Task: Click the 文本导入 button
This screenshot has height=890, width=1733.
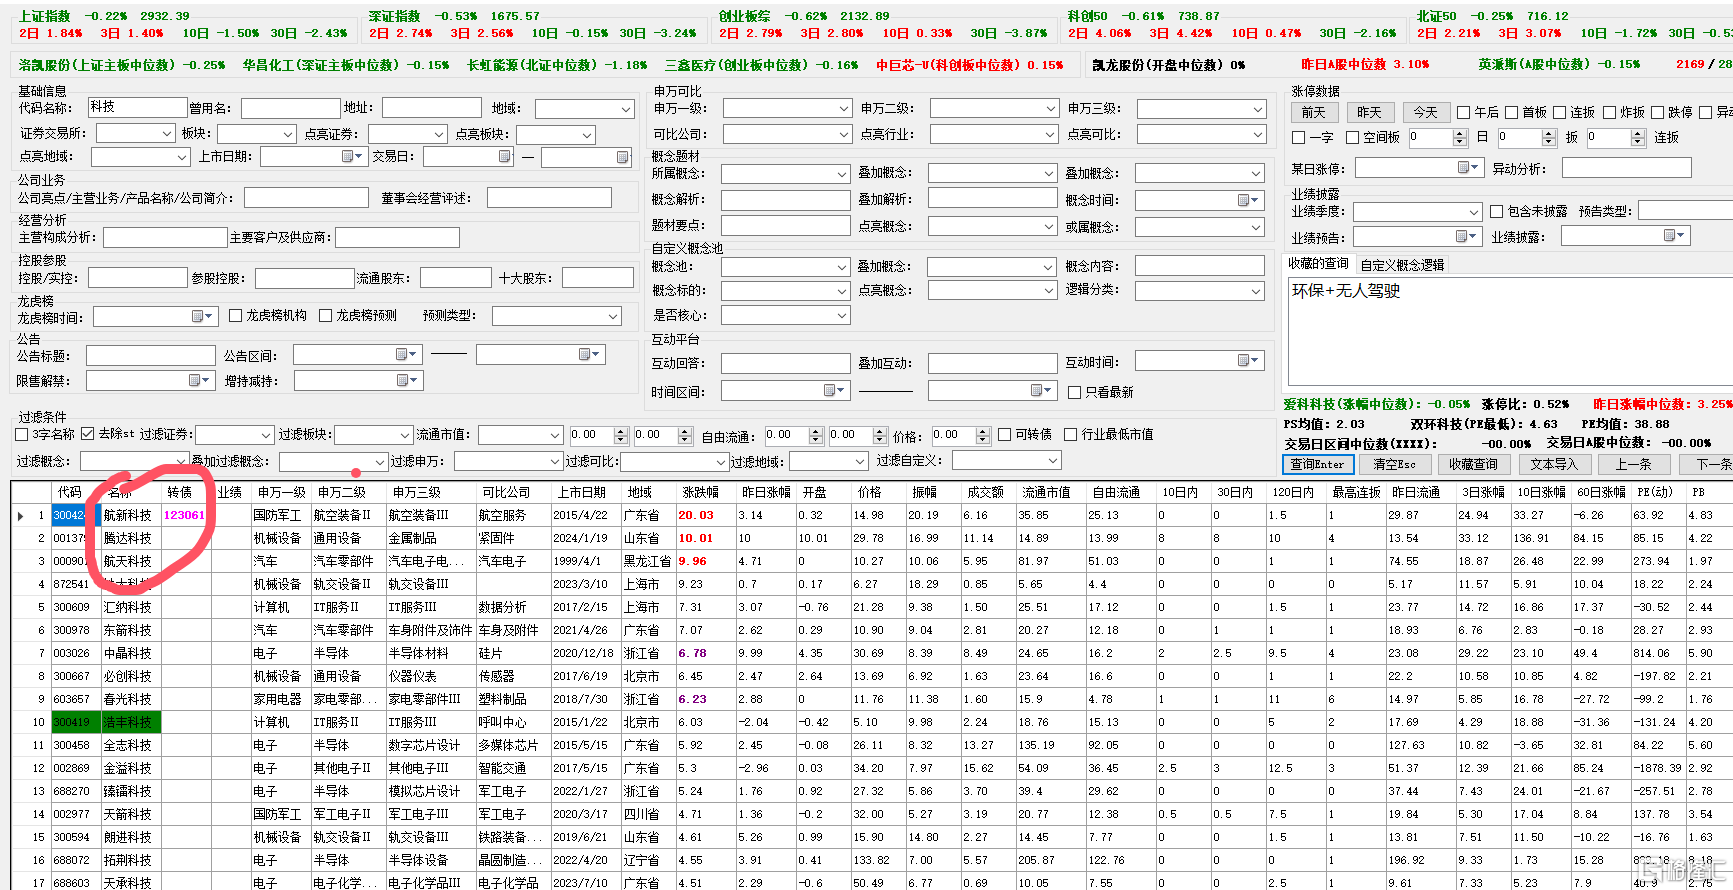Action: pos(1553,464)
